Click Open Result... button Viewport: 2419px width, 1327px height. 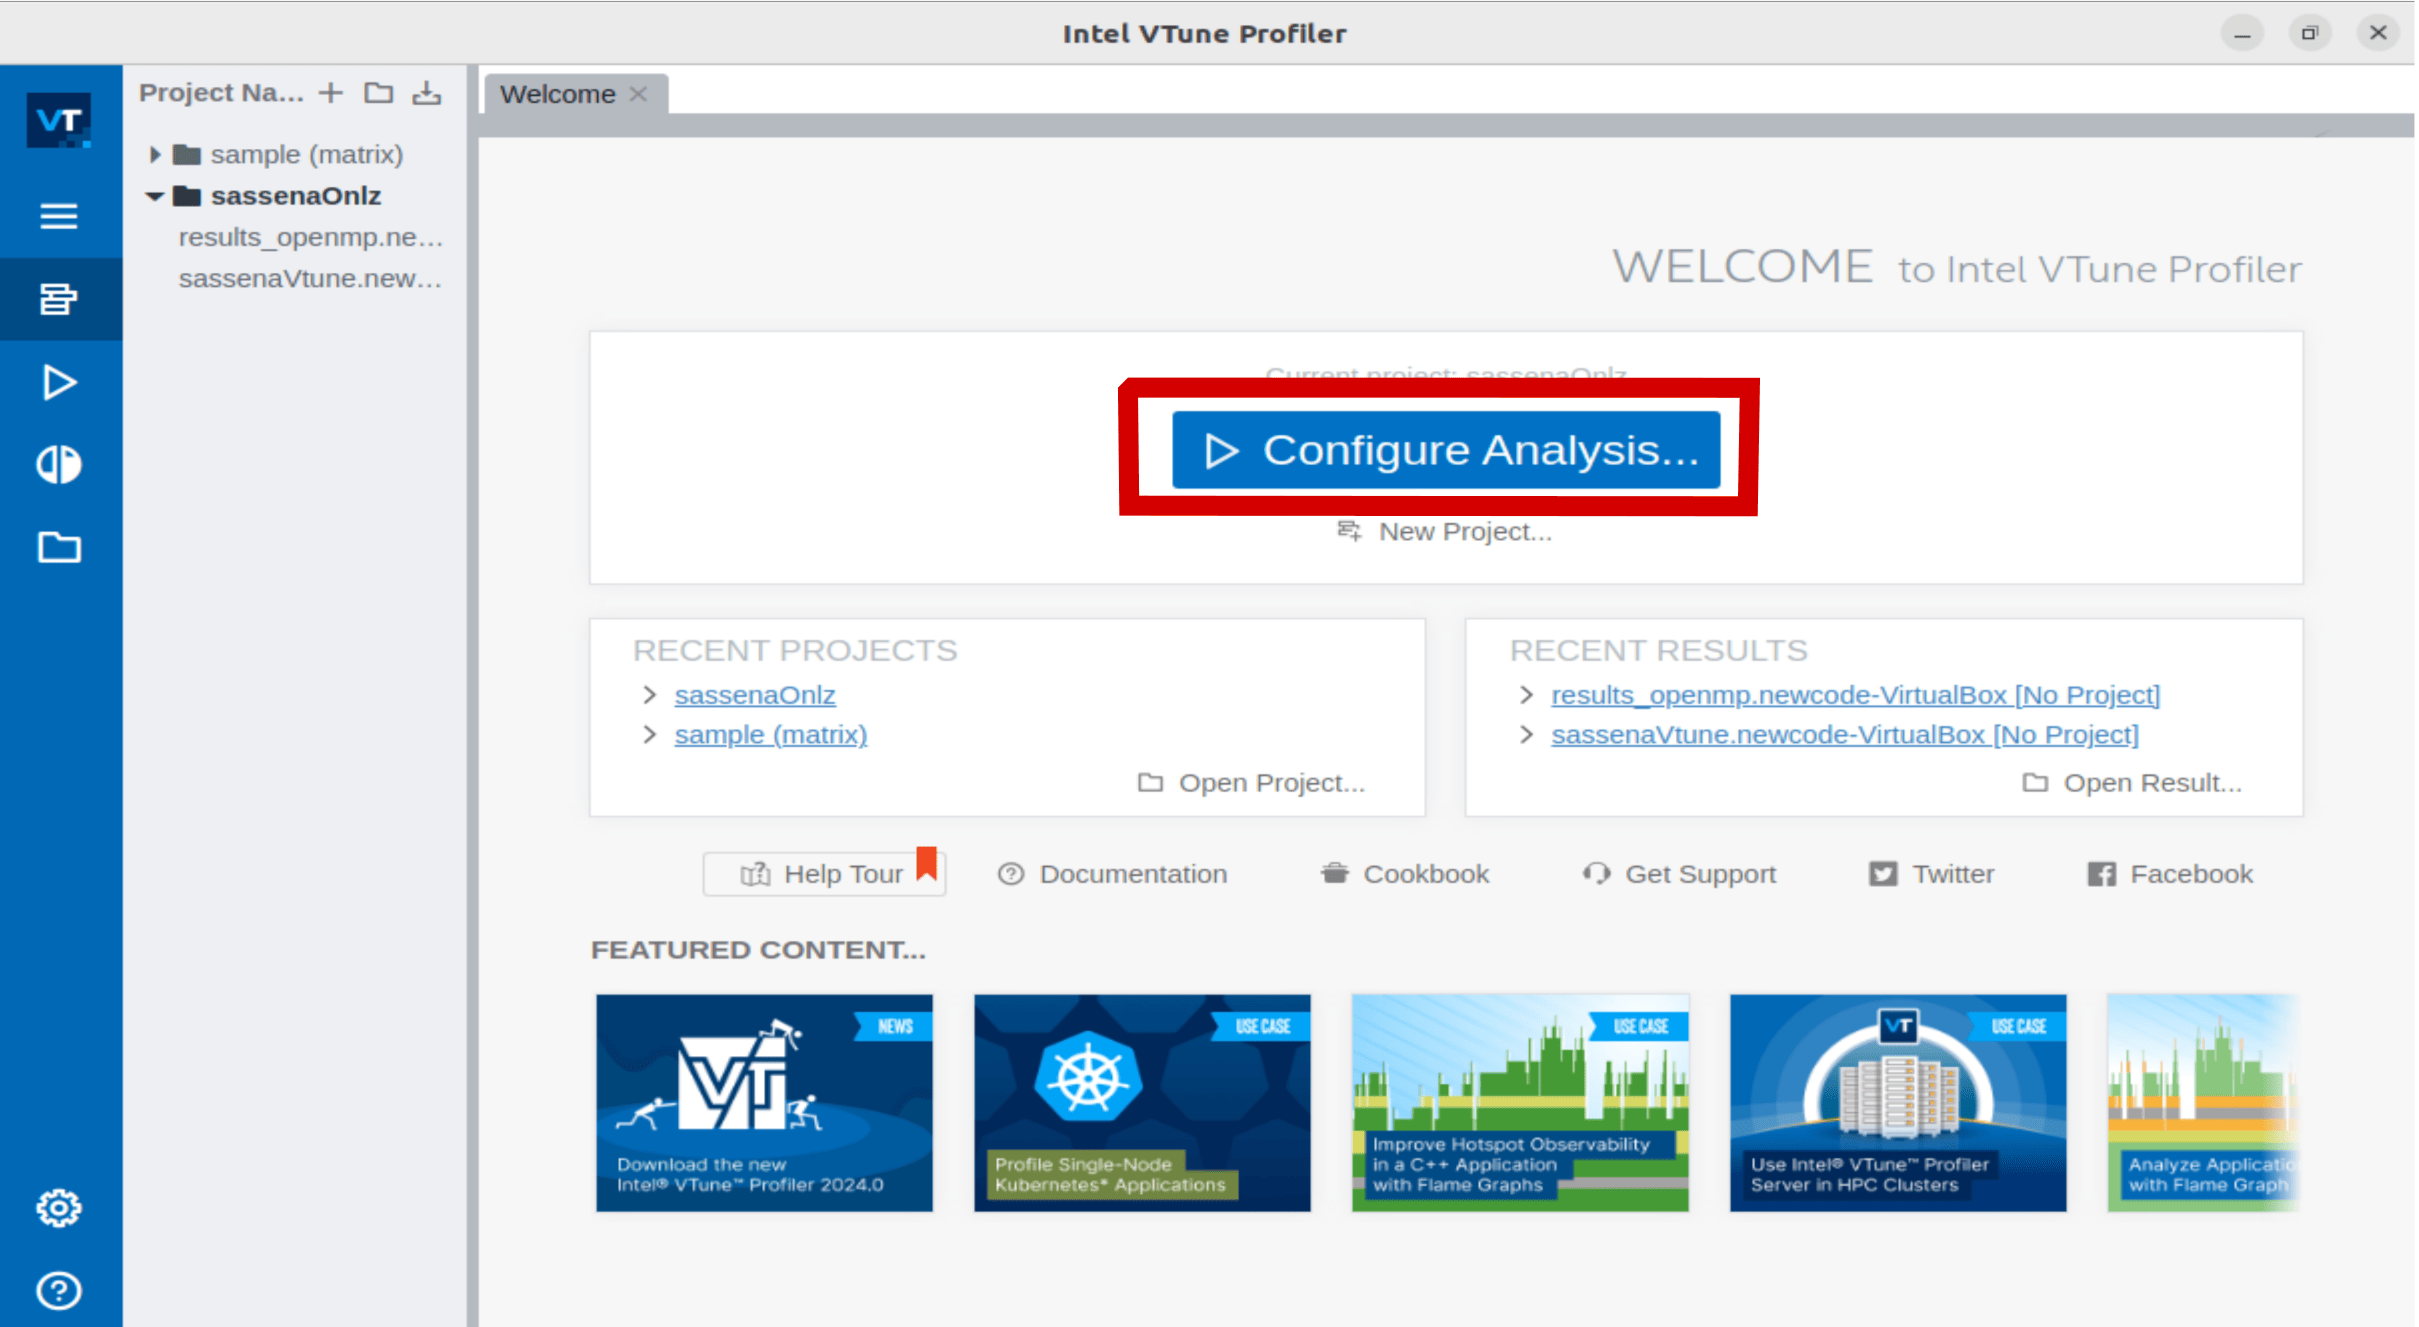pos(2132,782)
